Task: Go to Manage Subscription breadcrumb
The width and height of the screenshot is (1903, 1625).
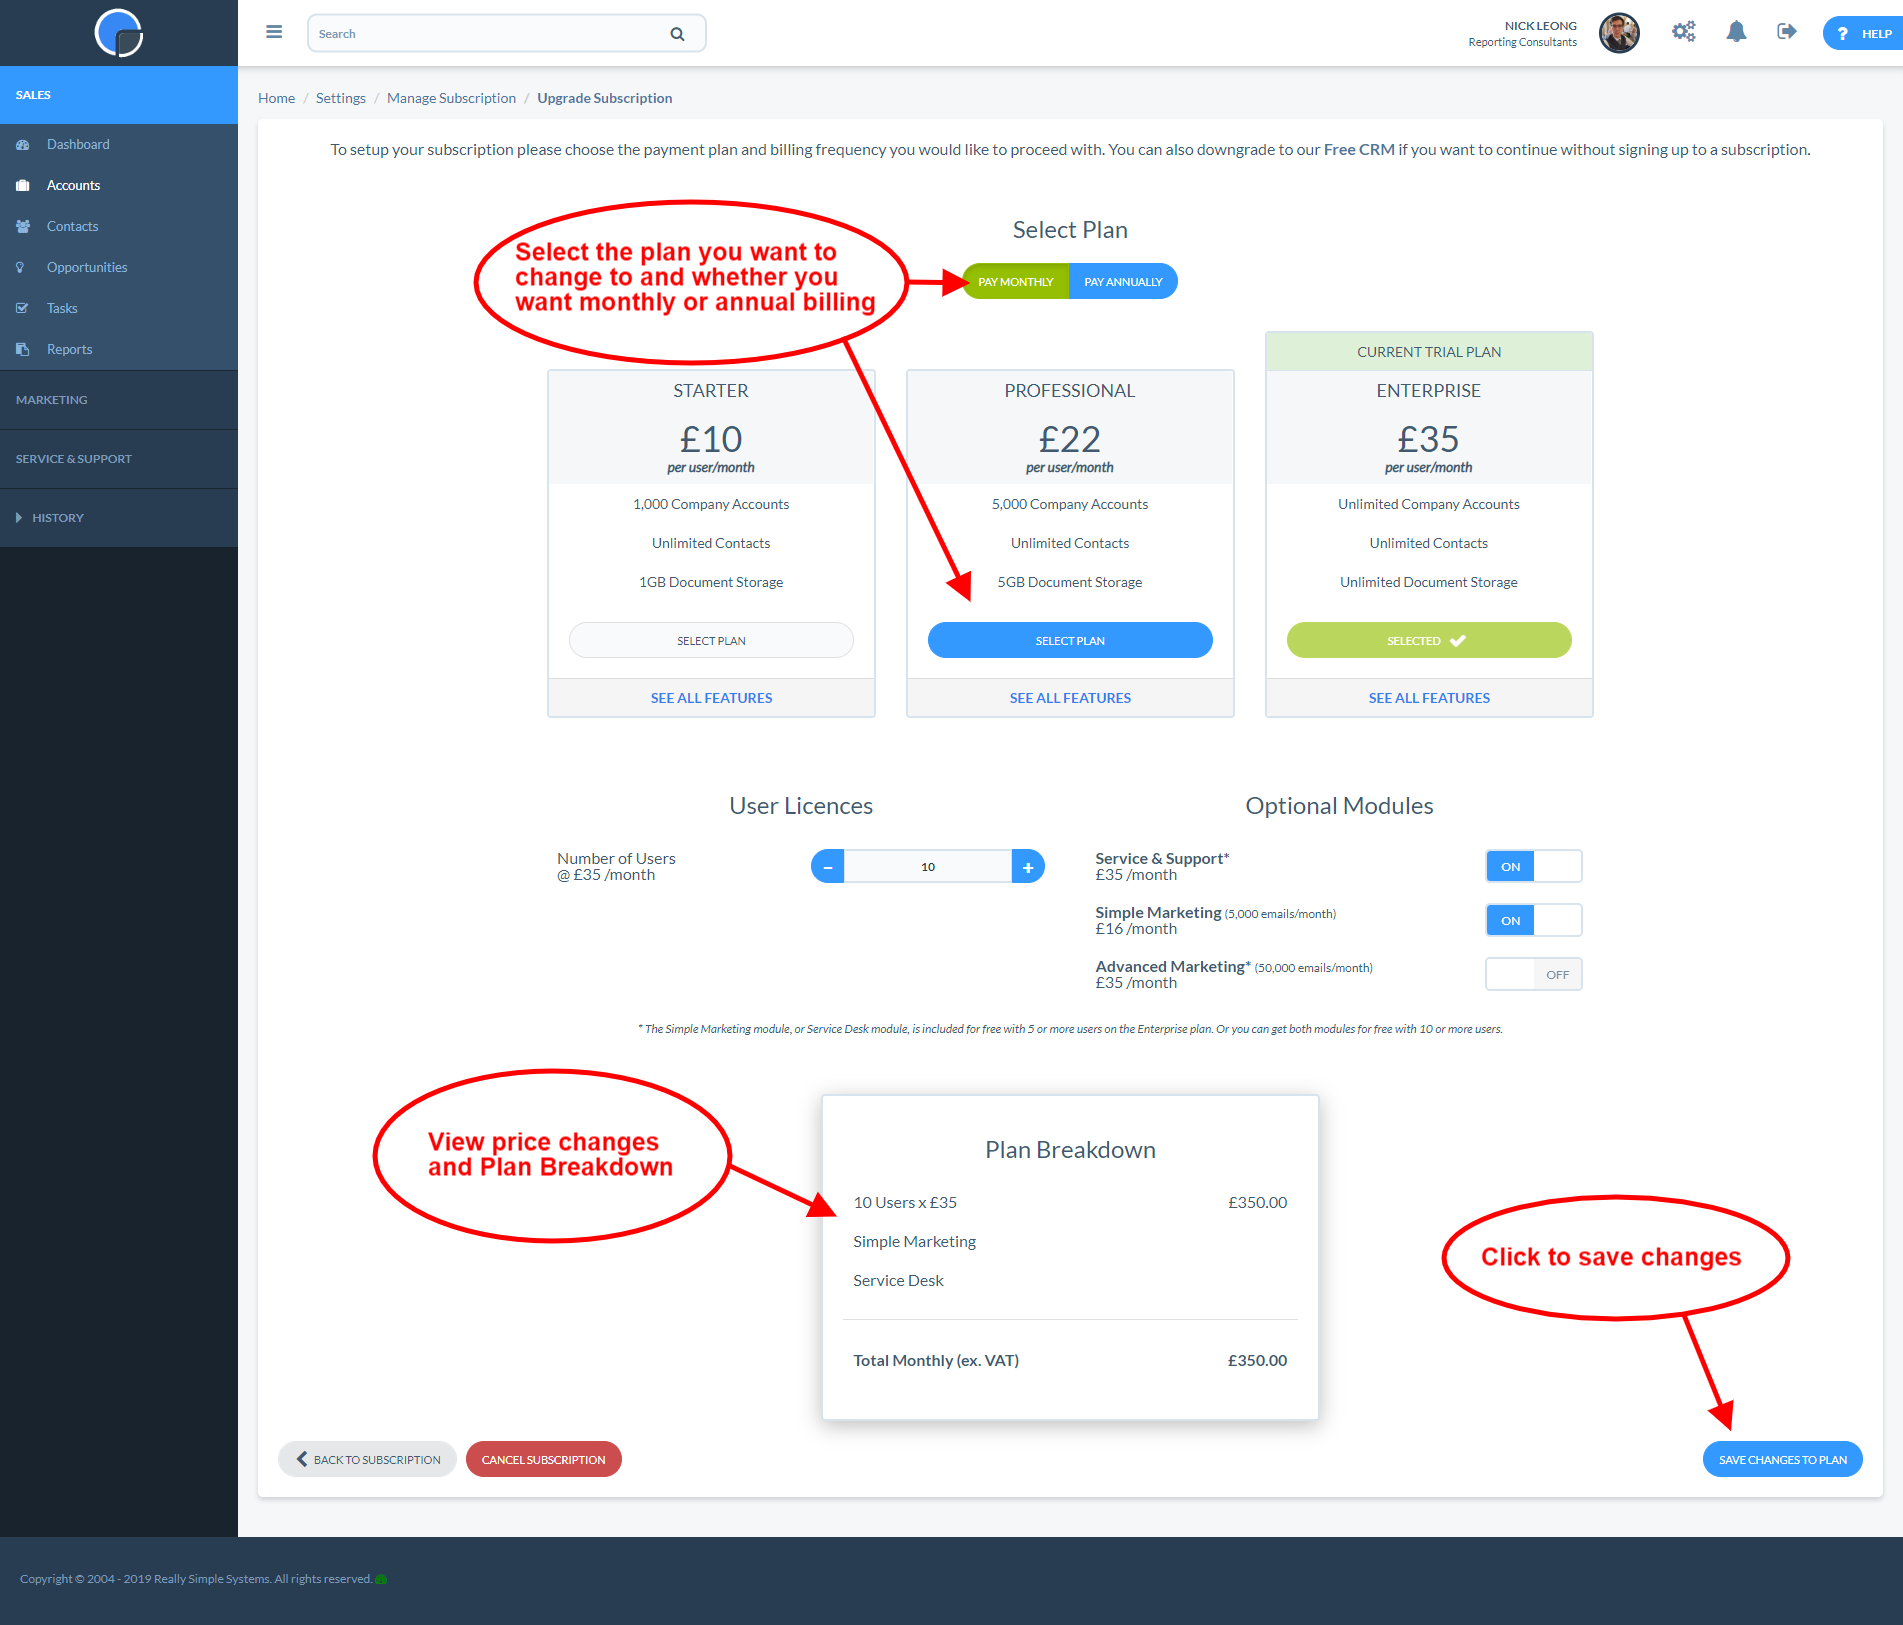Action: pos(451,98)
